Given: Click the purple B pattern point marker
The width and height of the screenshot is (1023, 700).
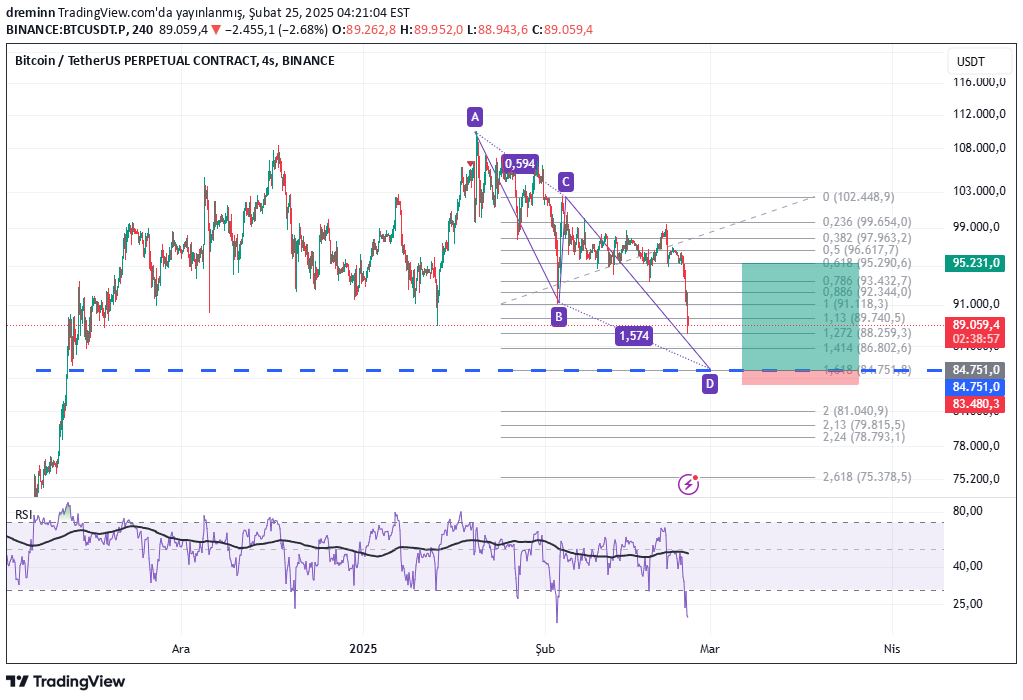Looking at the screenshot, I should (x=559, y=317).
